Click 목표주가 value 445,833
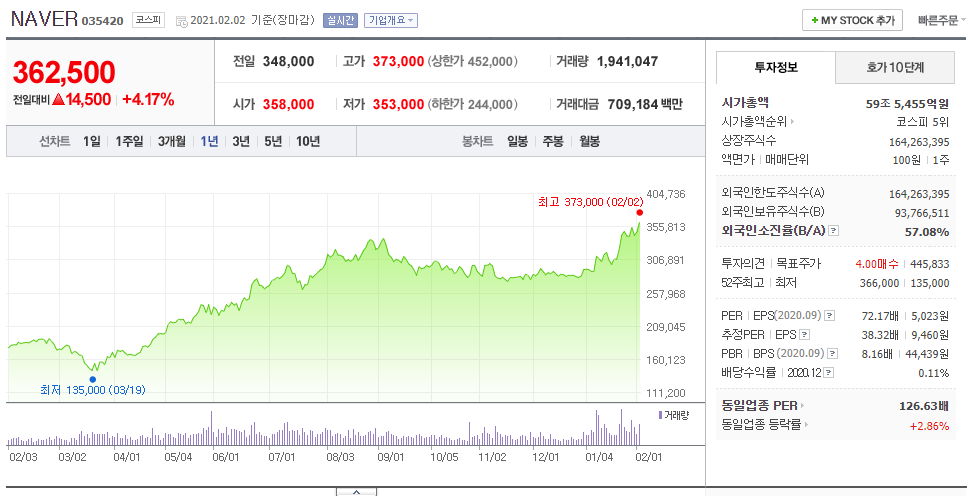The width and height of the screenshot is (973, 496). (930, 264)
